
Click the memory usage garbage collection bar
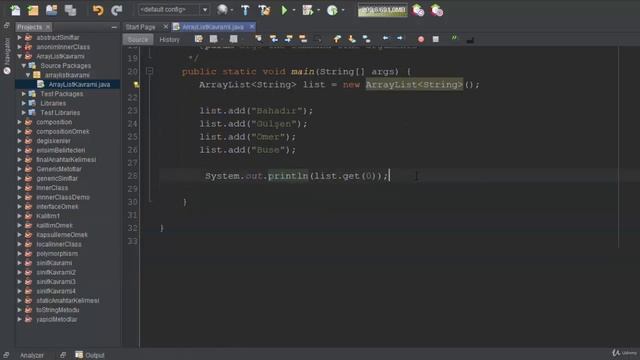[x=382, y=10]
